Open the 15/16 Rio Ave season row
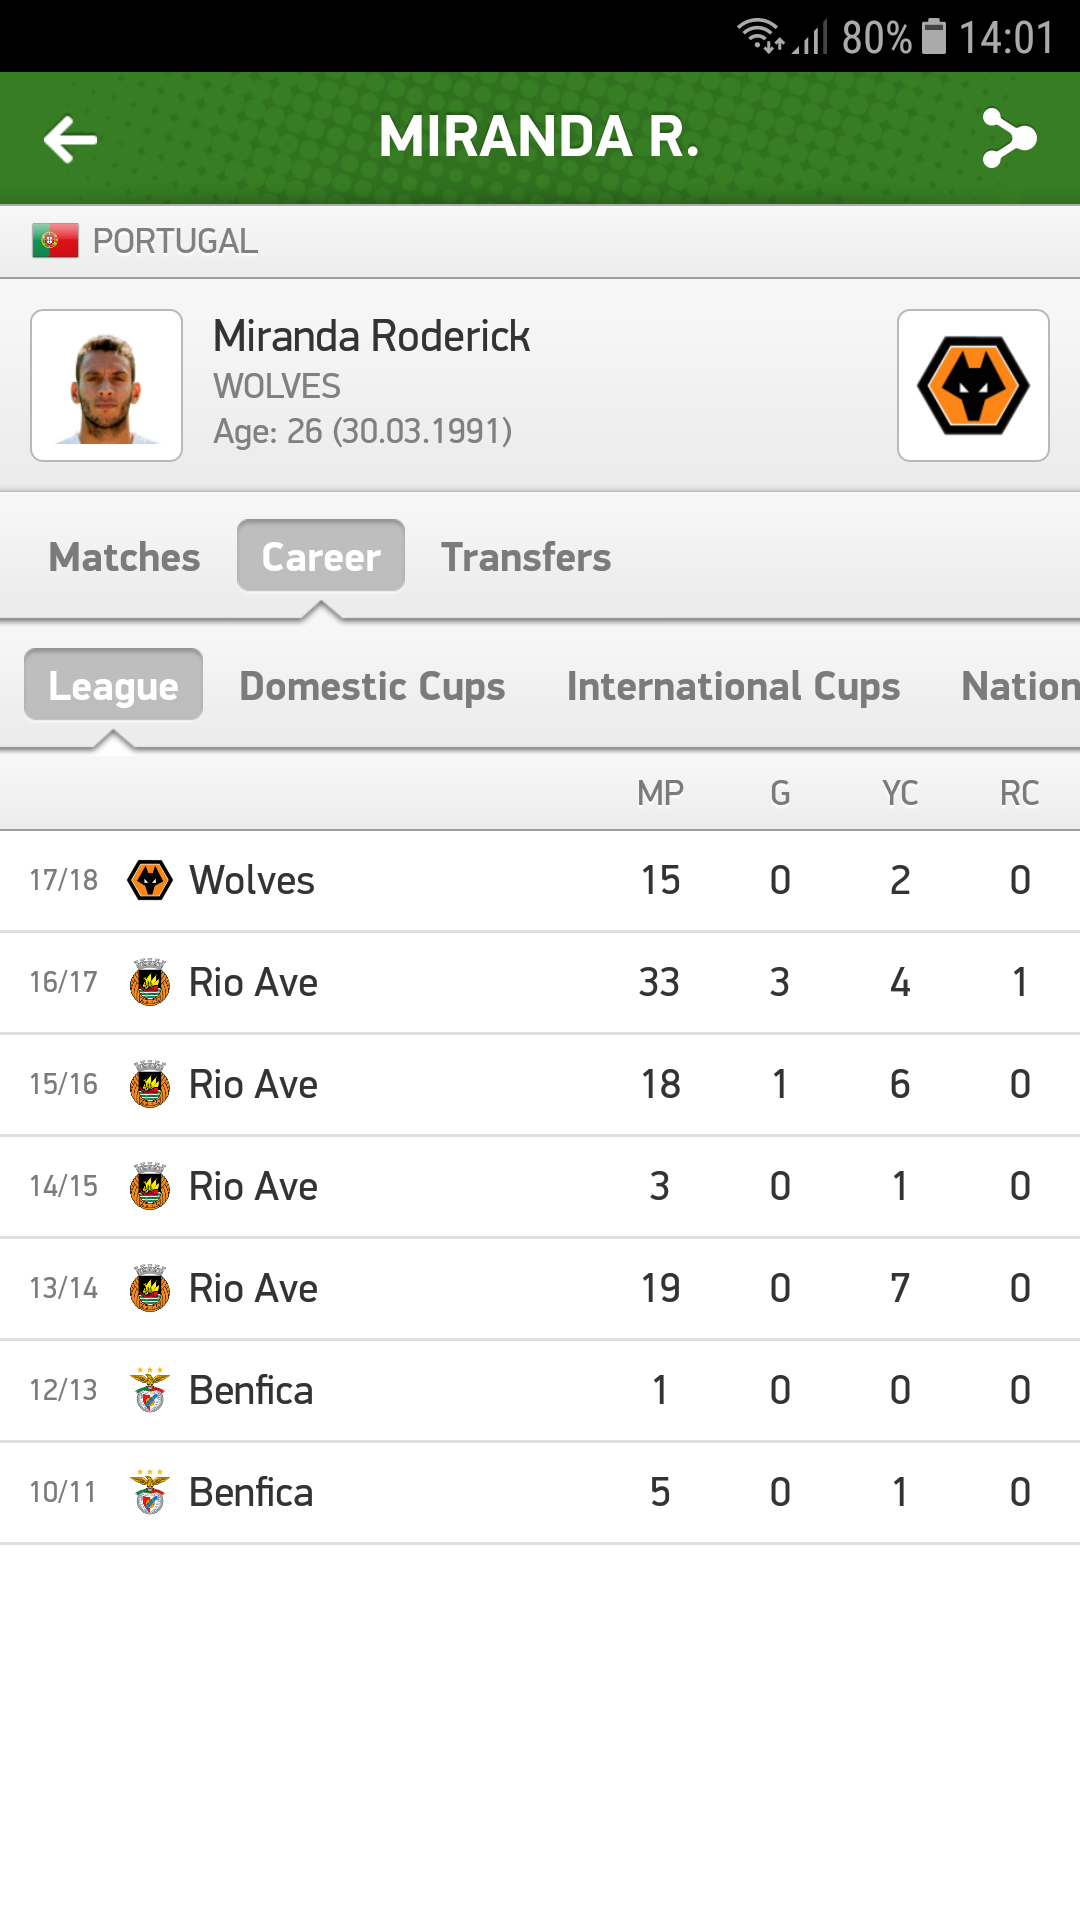 [540, 1085]
